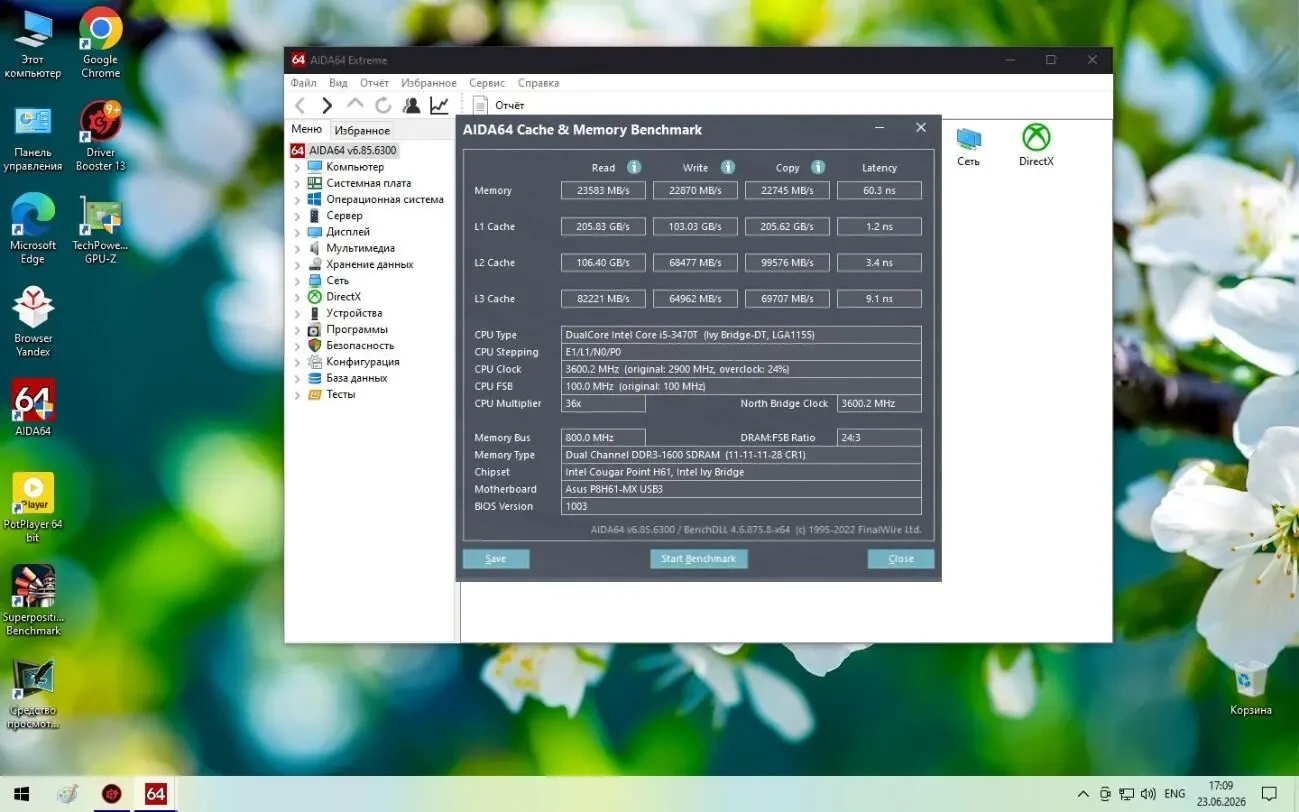
Task: Switch to the Меню tab
Action: [x=307, y=129]
